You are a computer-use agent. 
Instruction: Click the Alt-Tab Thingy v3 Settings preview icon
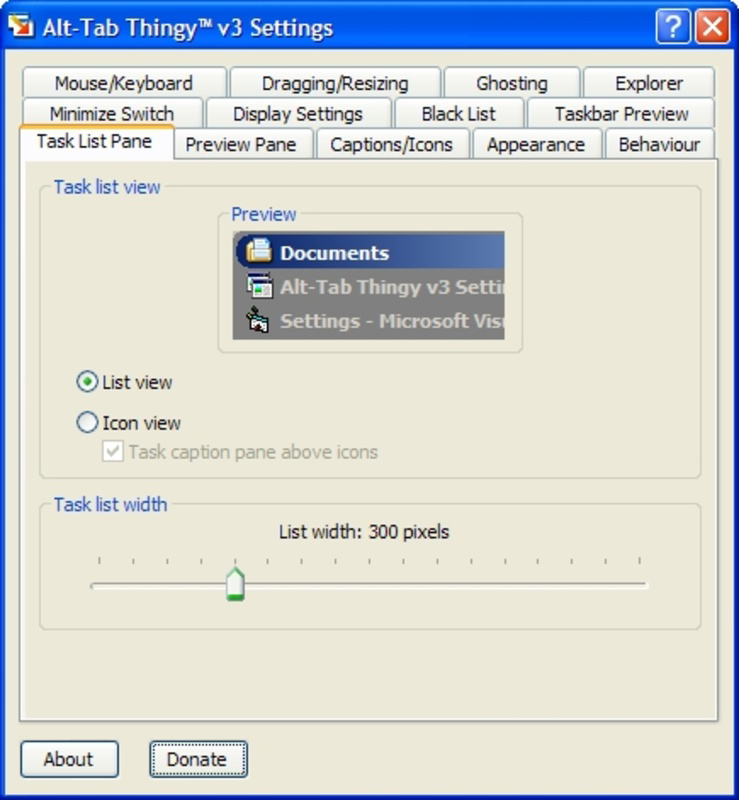coord(259,285)
